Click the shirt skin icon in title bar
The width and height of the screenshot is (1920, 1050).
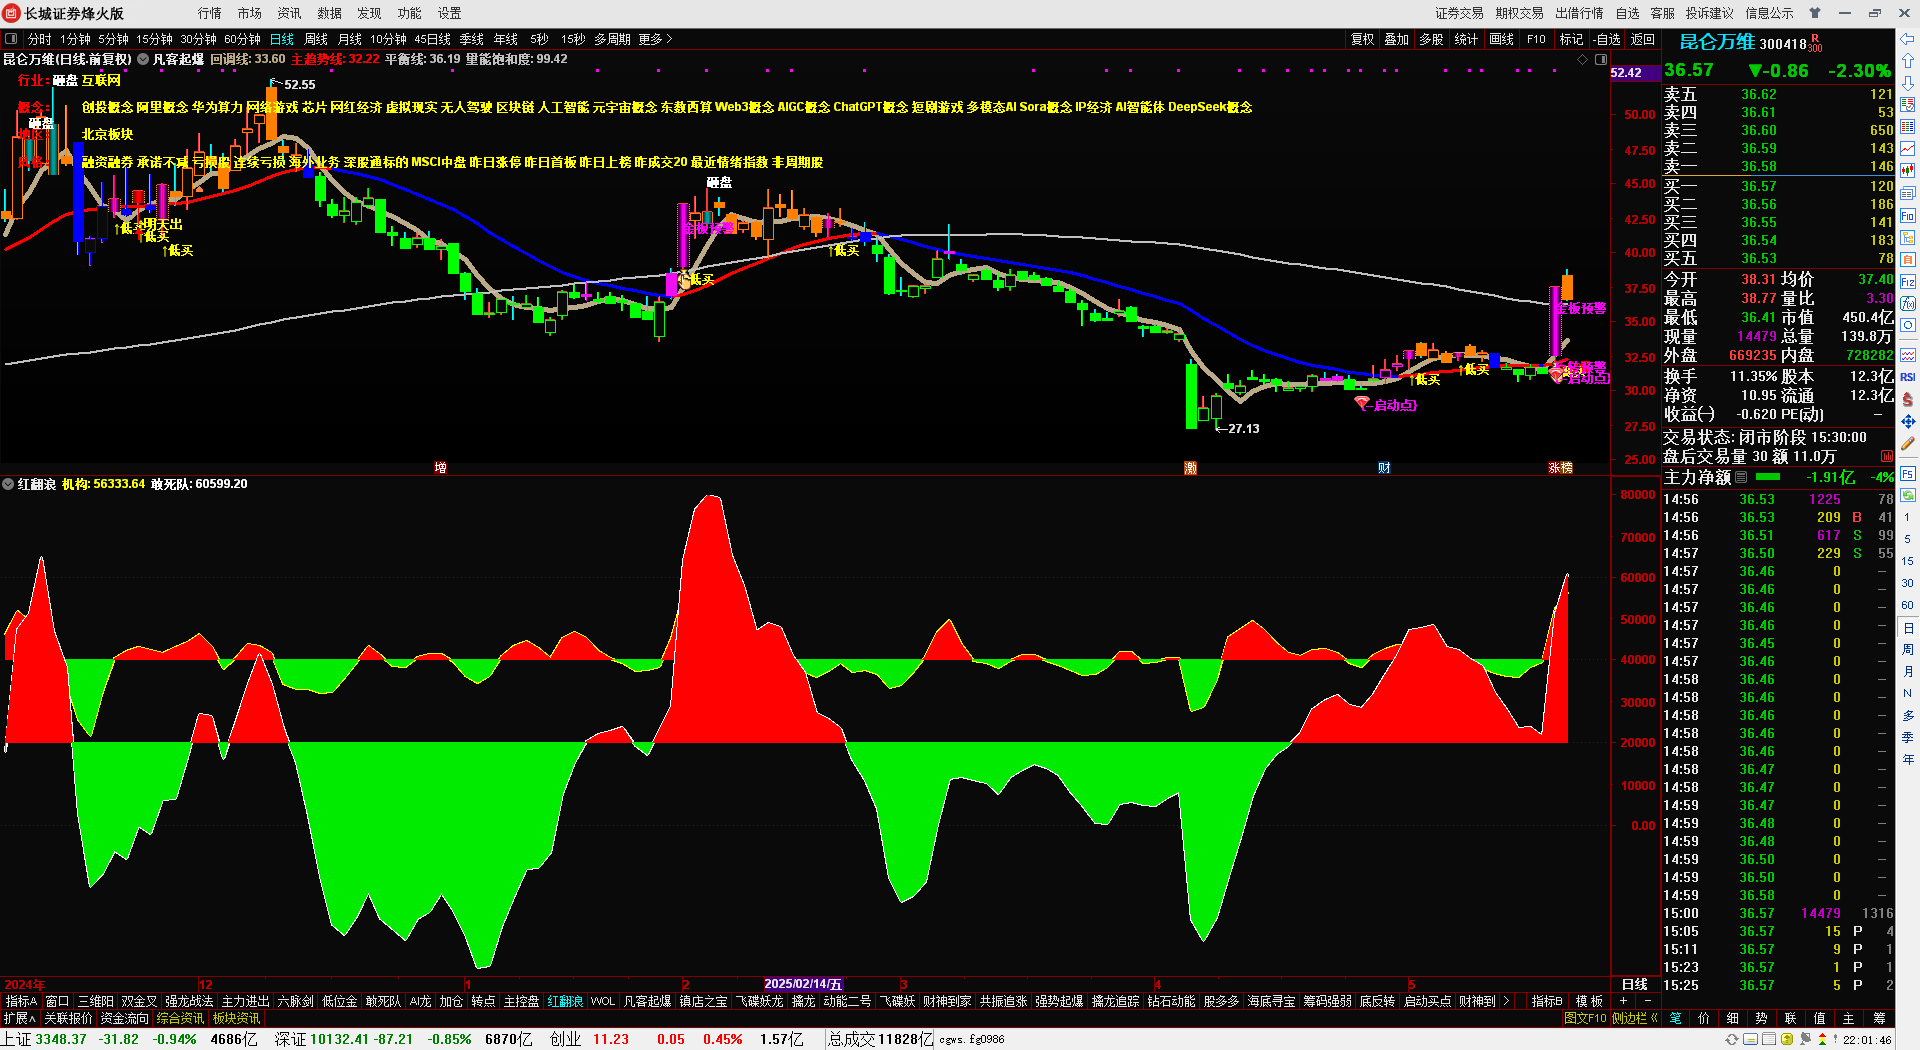coord(1815,13)
